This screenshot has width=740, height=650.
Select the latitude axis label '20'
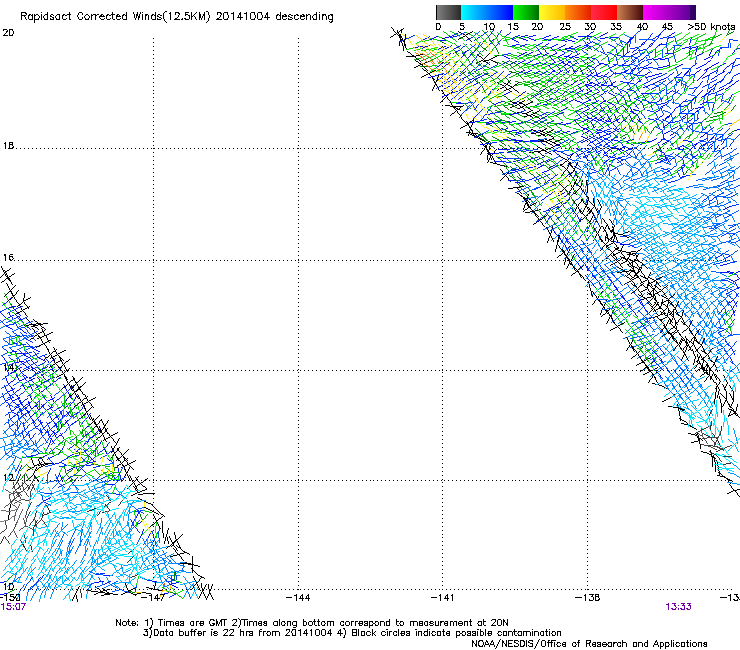(8, 33)
